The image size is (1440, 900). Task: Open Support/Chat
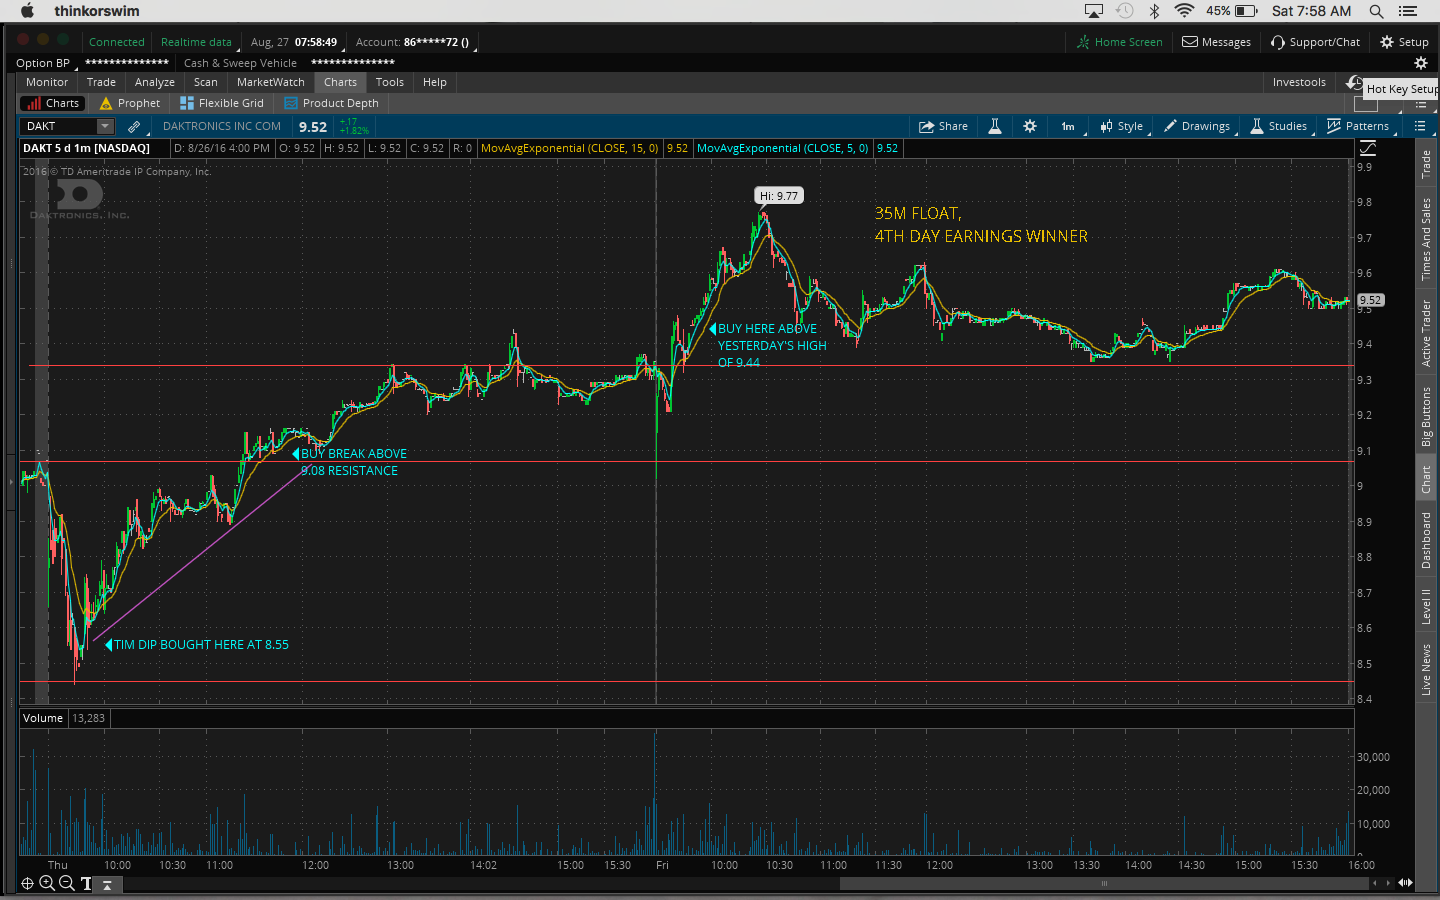point(1315,42)
